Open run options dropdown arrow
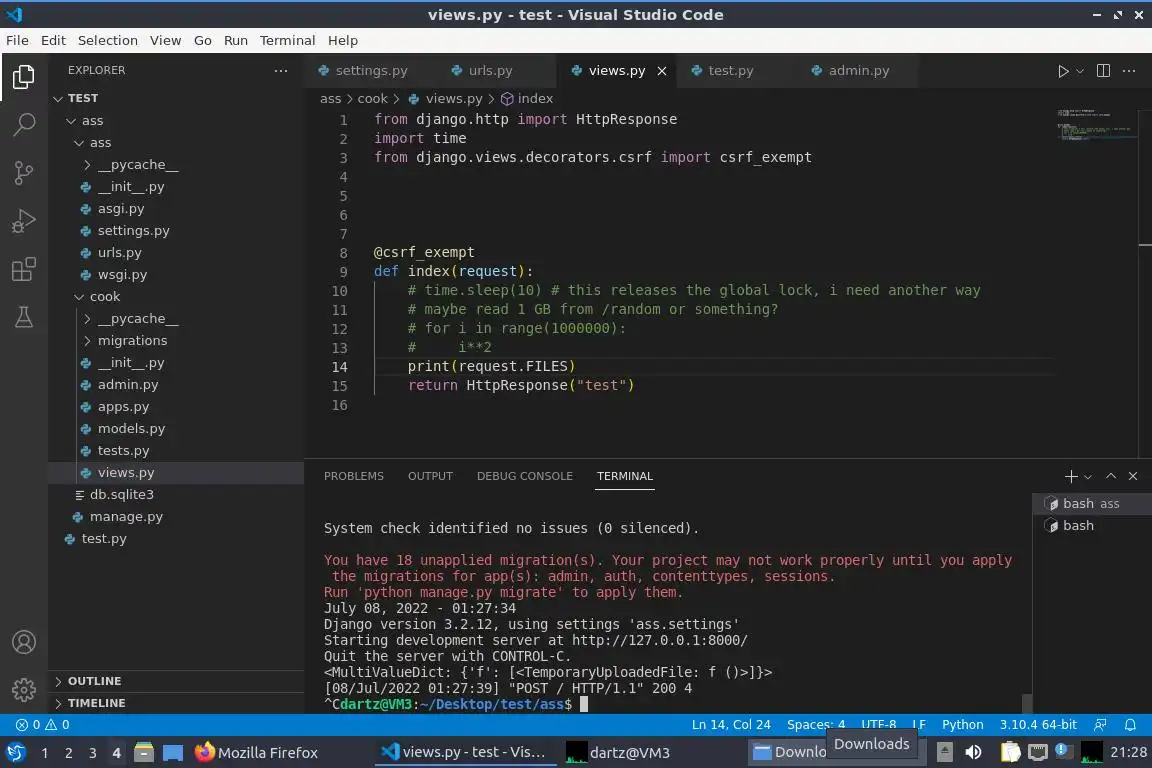This screenshot has width=1152, height=768. coord(1079,71)
